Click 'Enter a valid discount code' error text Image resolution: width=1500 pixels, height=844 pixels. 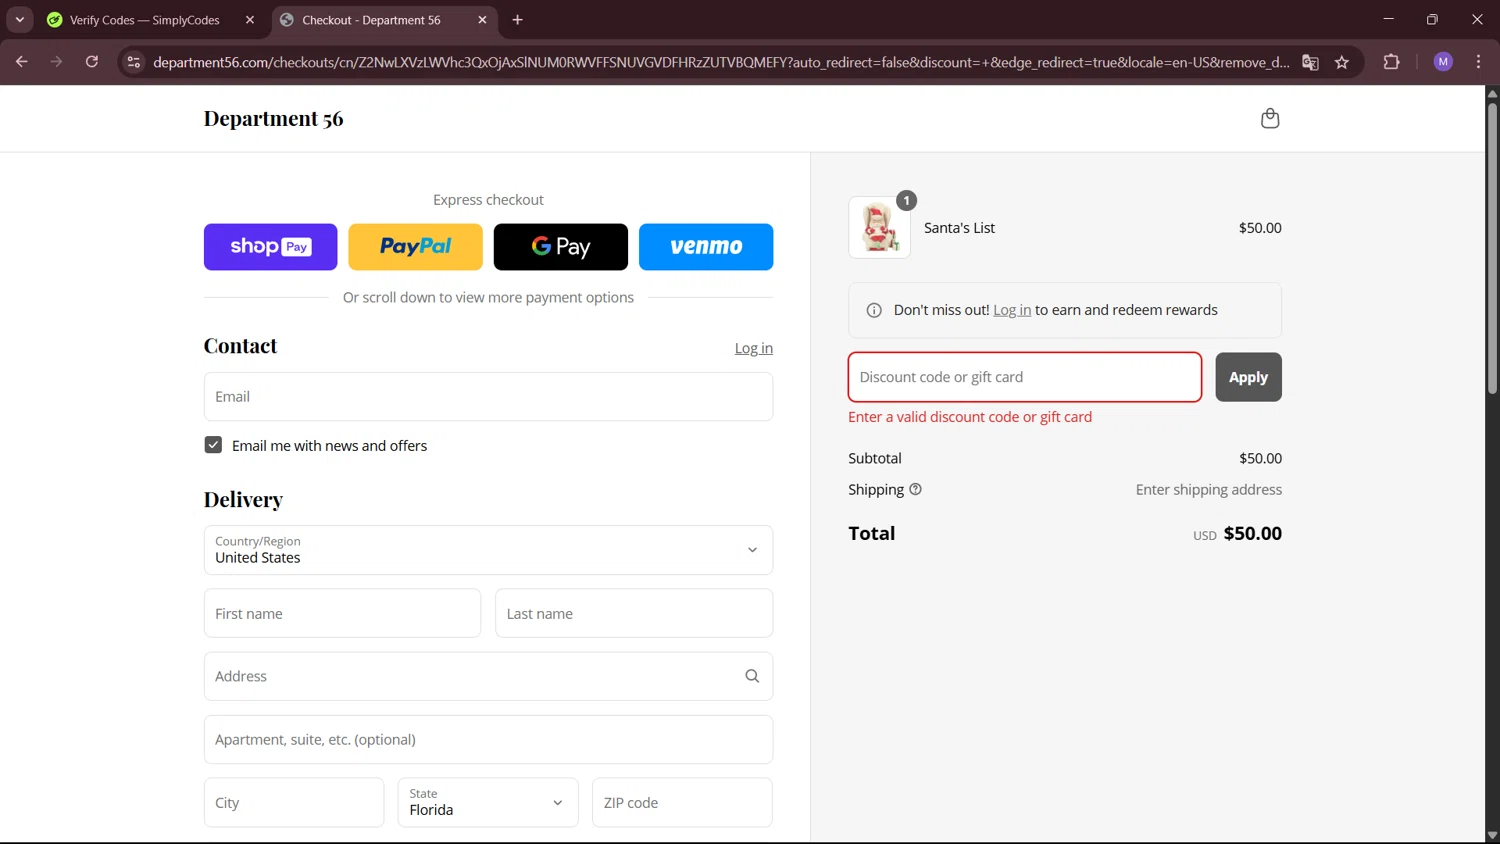(x=970, y=417)
